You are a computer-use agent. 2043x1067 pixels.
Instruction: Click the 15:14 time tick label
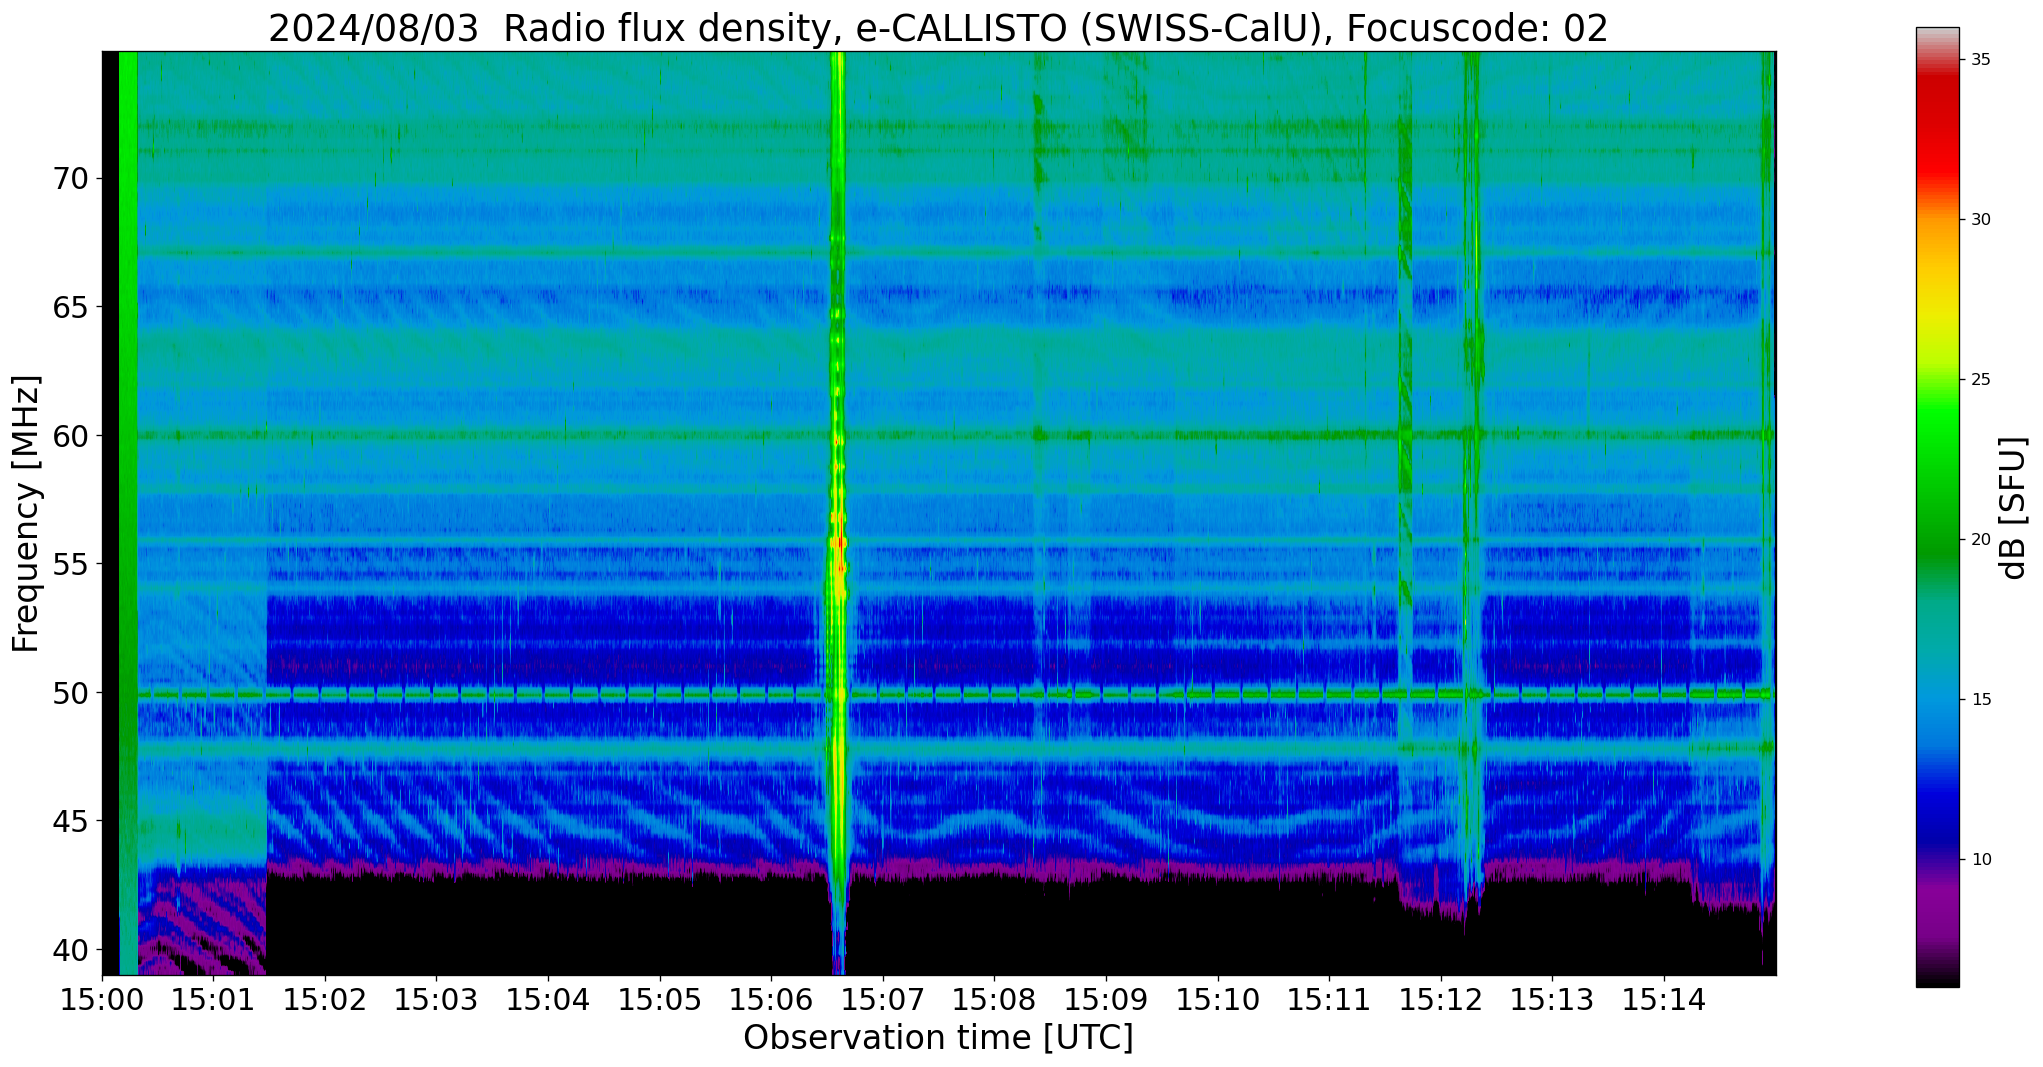1664,1000
